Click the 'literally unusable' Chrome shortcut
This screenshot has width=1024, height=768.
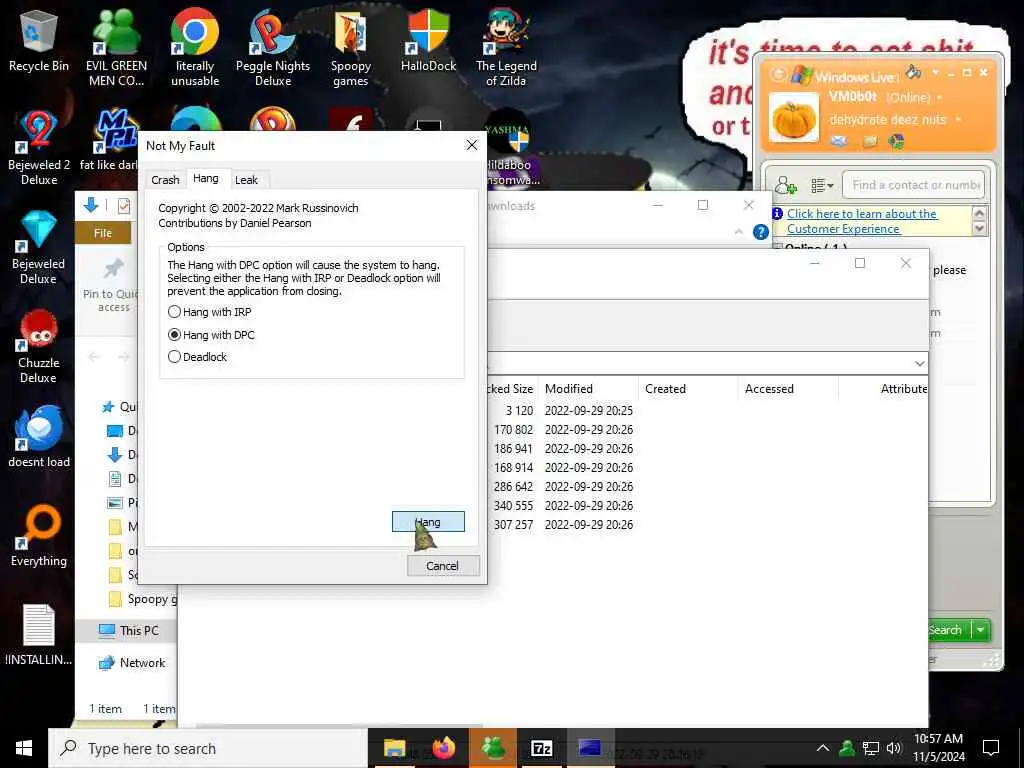[195, 48]
